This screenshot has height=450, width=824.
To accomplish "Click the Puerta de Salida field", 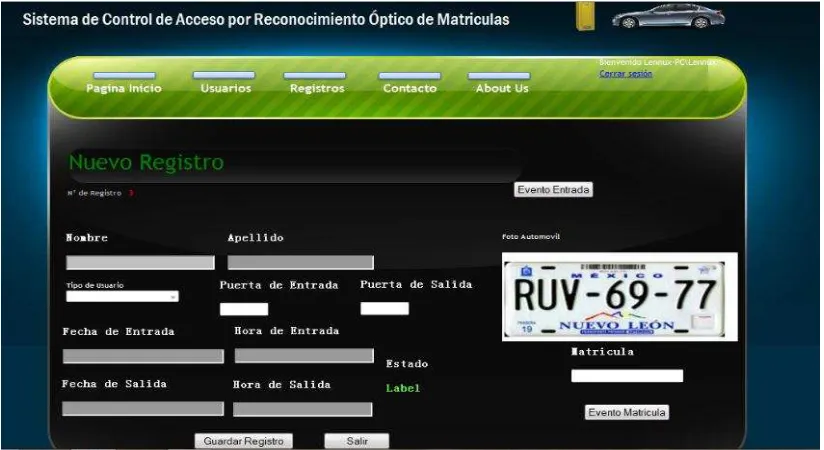I will click(x=385, y=309).
